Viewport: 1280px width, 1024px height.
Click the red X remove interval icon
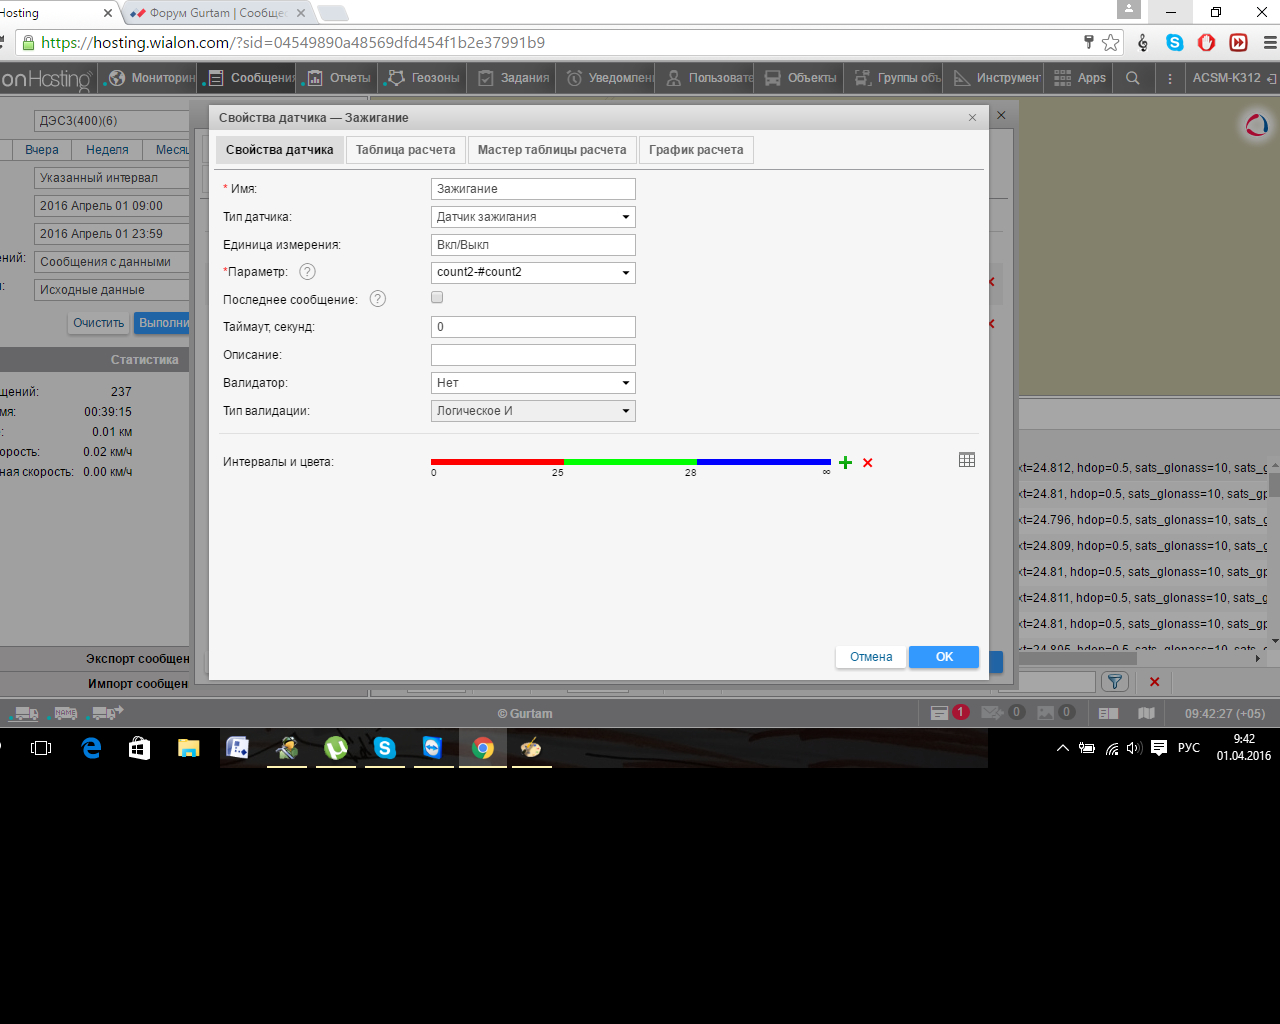[x=868, y=462]
